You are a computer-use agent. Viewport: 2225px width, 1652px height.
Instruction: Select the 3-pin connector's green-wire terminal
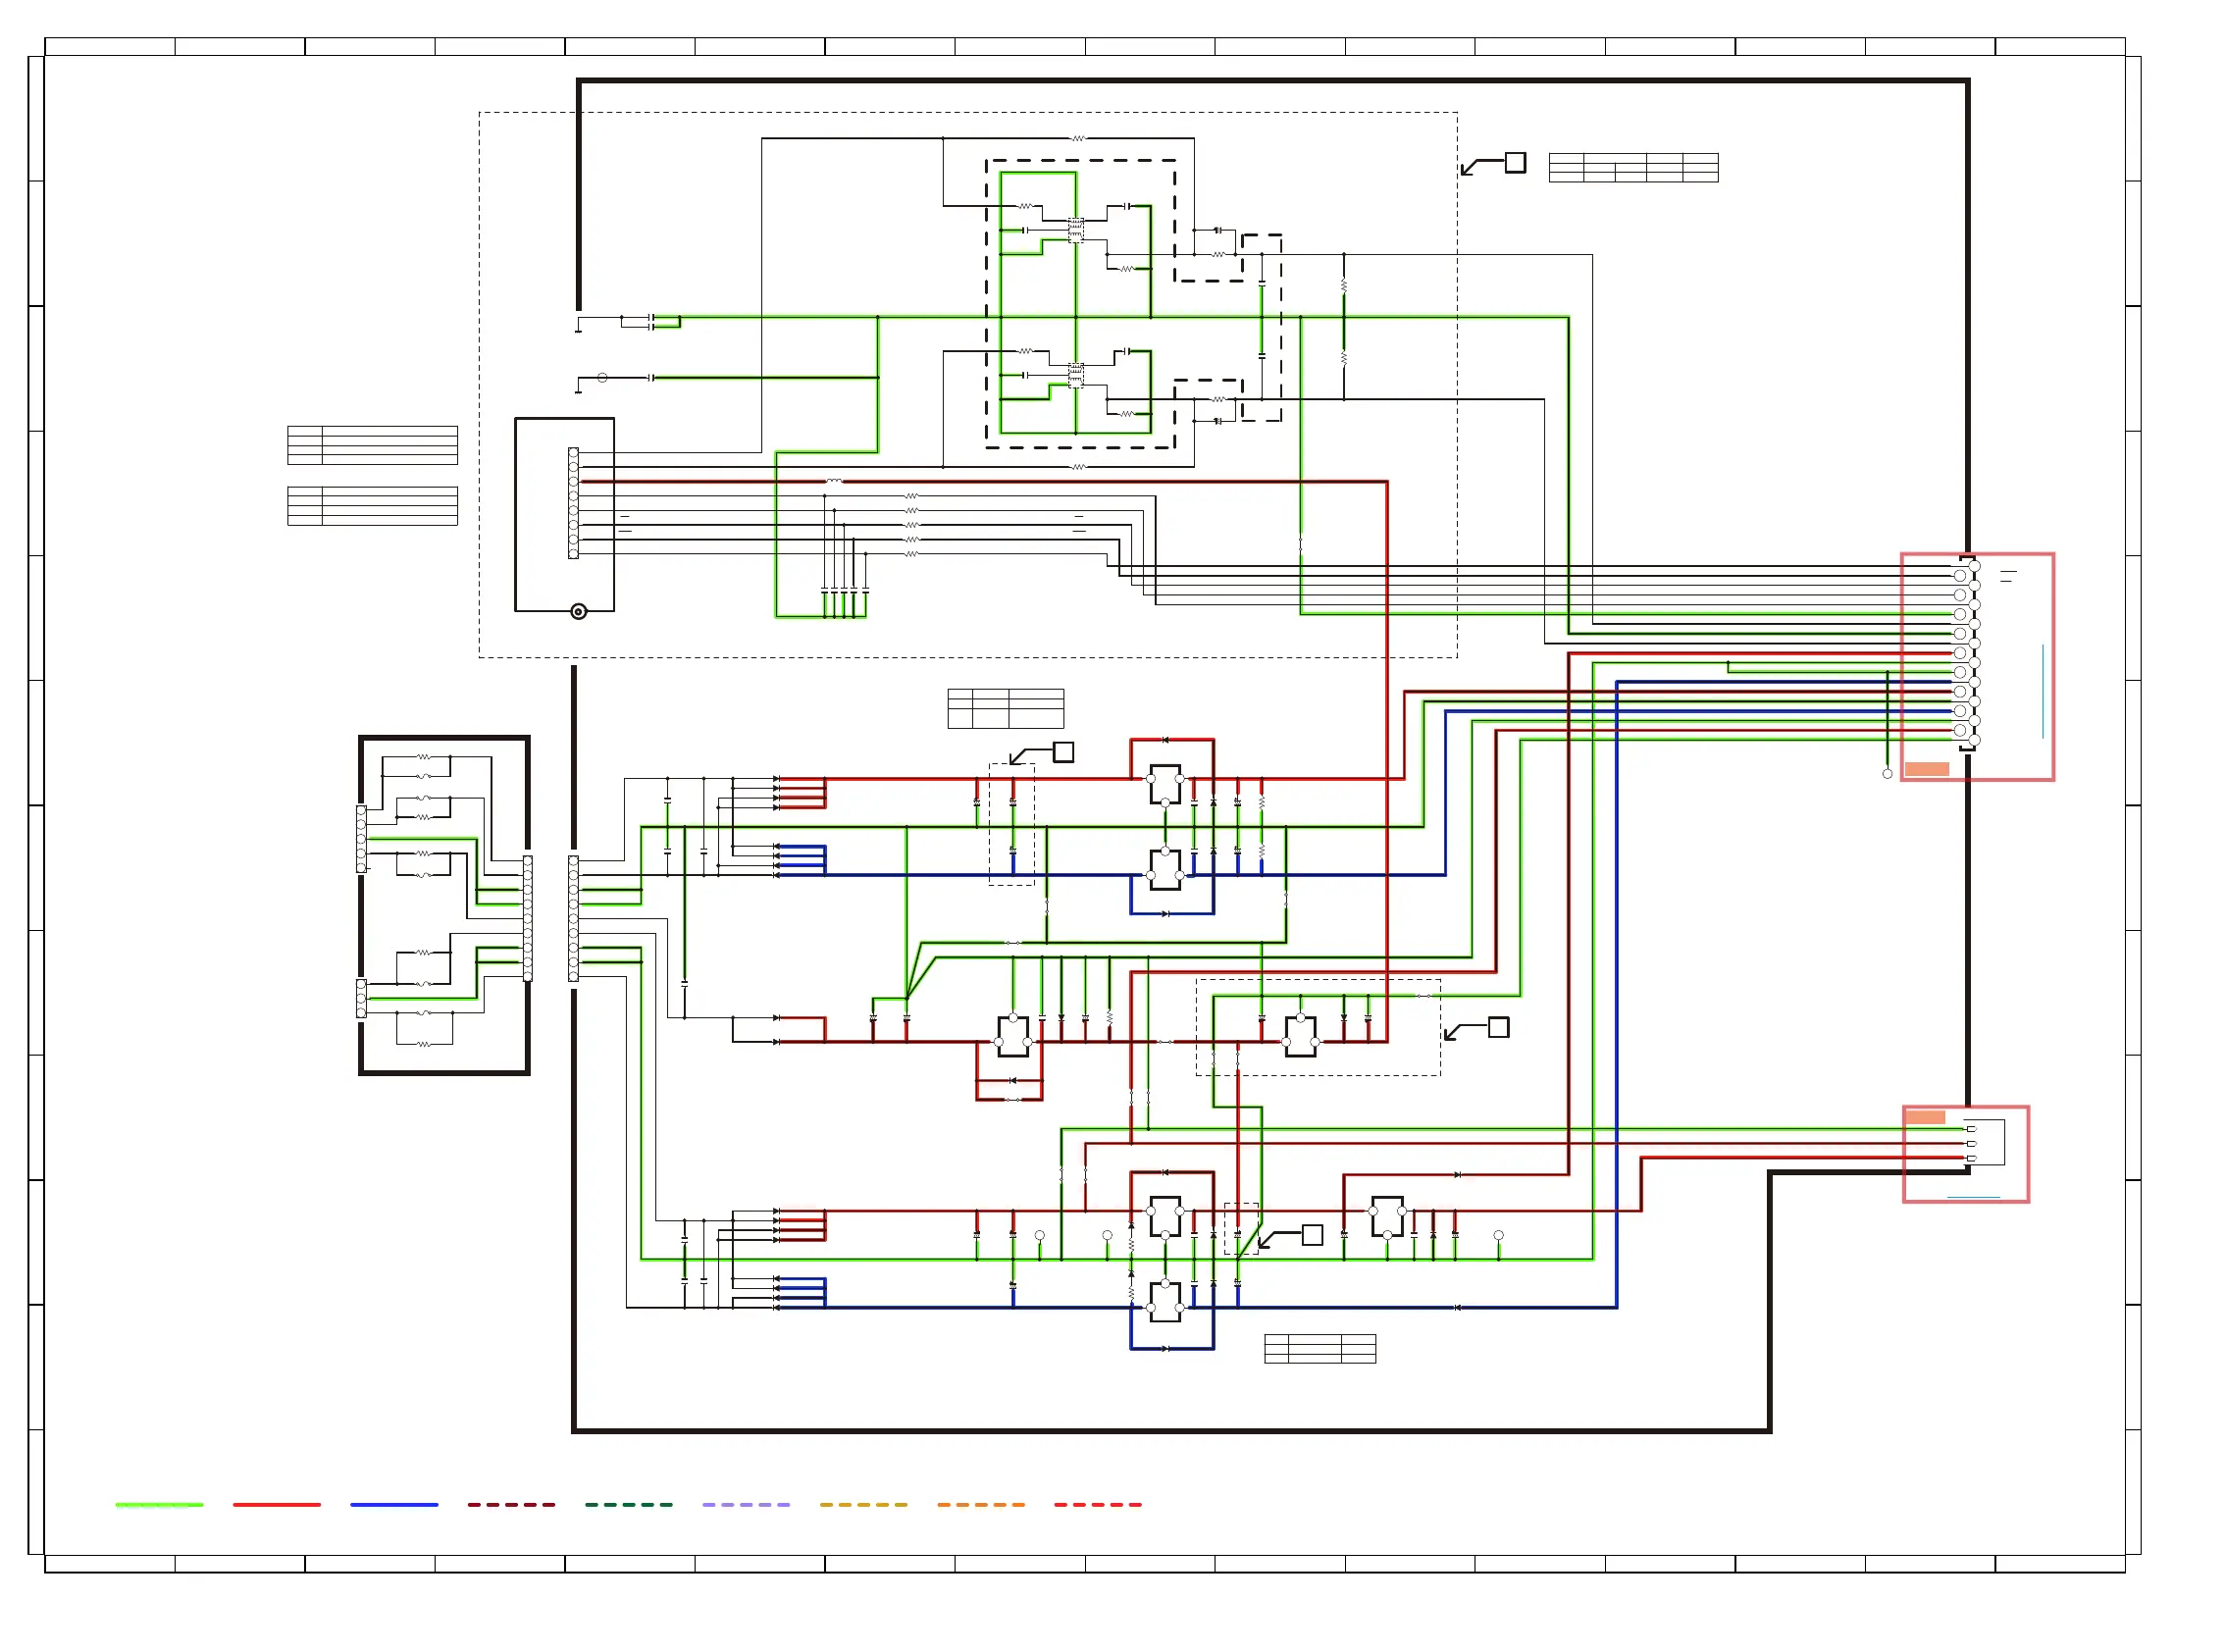(1971, 1129)
